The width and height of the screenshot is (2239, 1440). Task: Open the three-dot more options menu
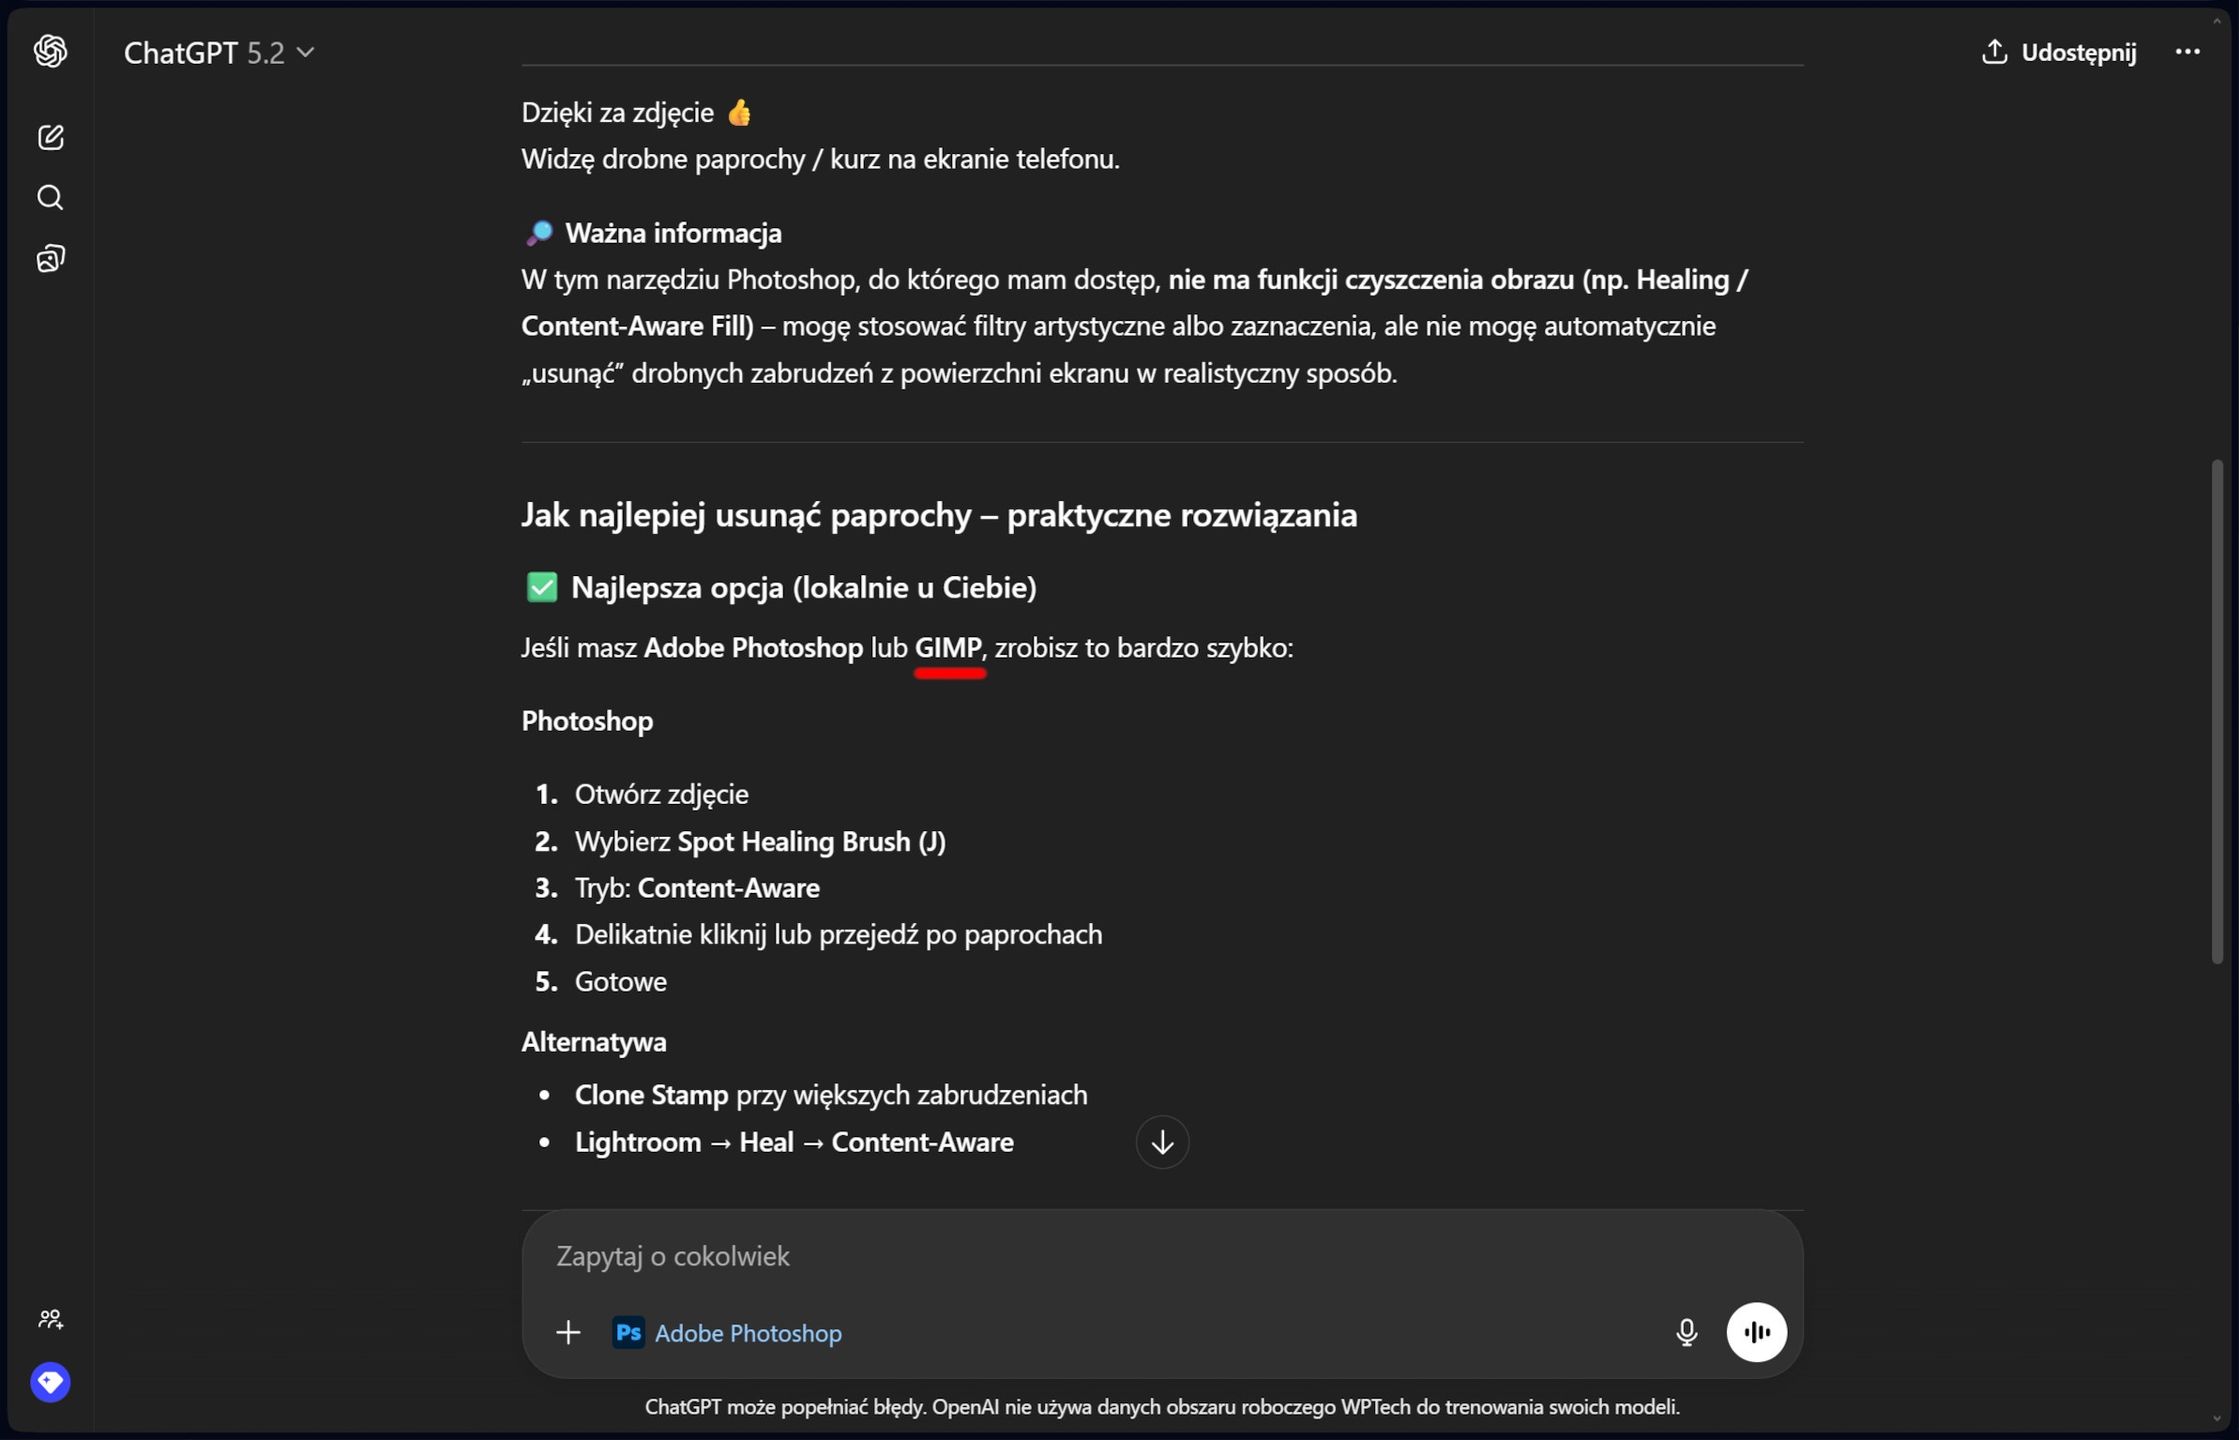(x=2187, y=52)
